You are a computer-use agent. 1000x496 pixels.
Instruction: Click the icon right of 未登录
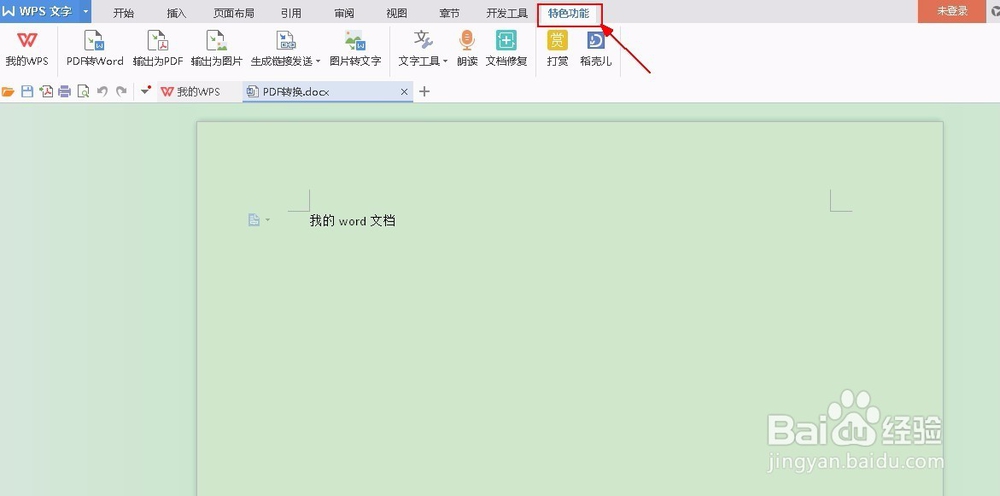point(996,11)
